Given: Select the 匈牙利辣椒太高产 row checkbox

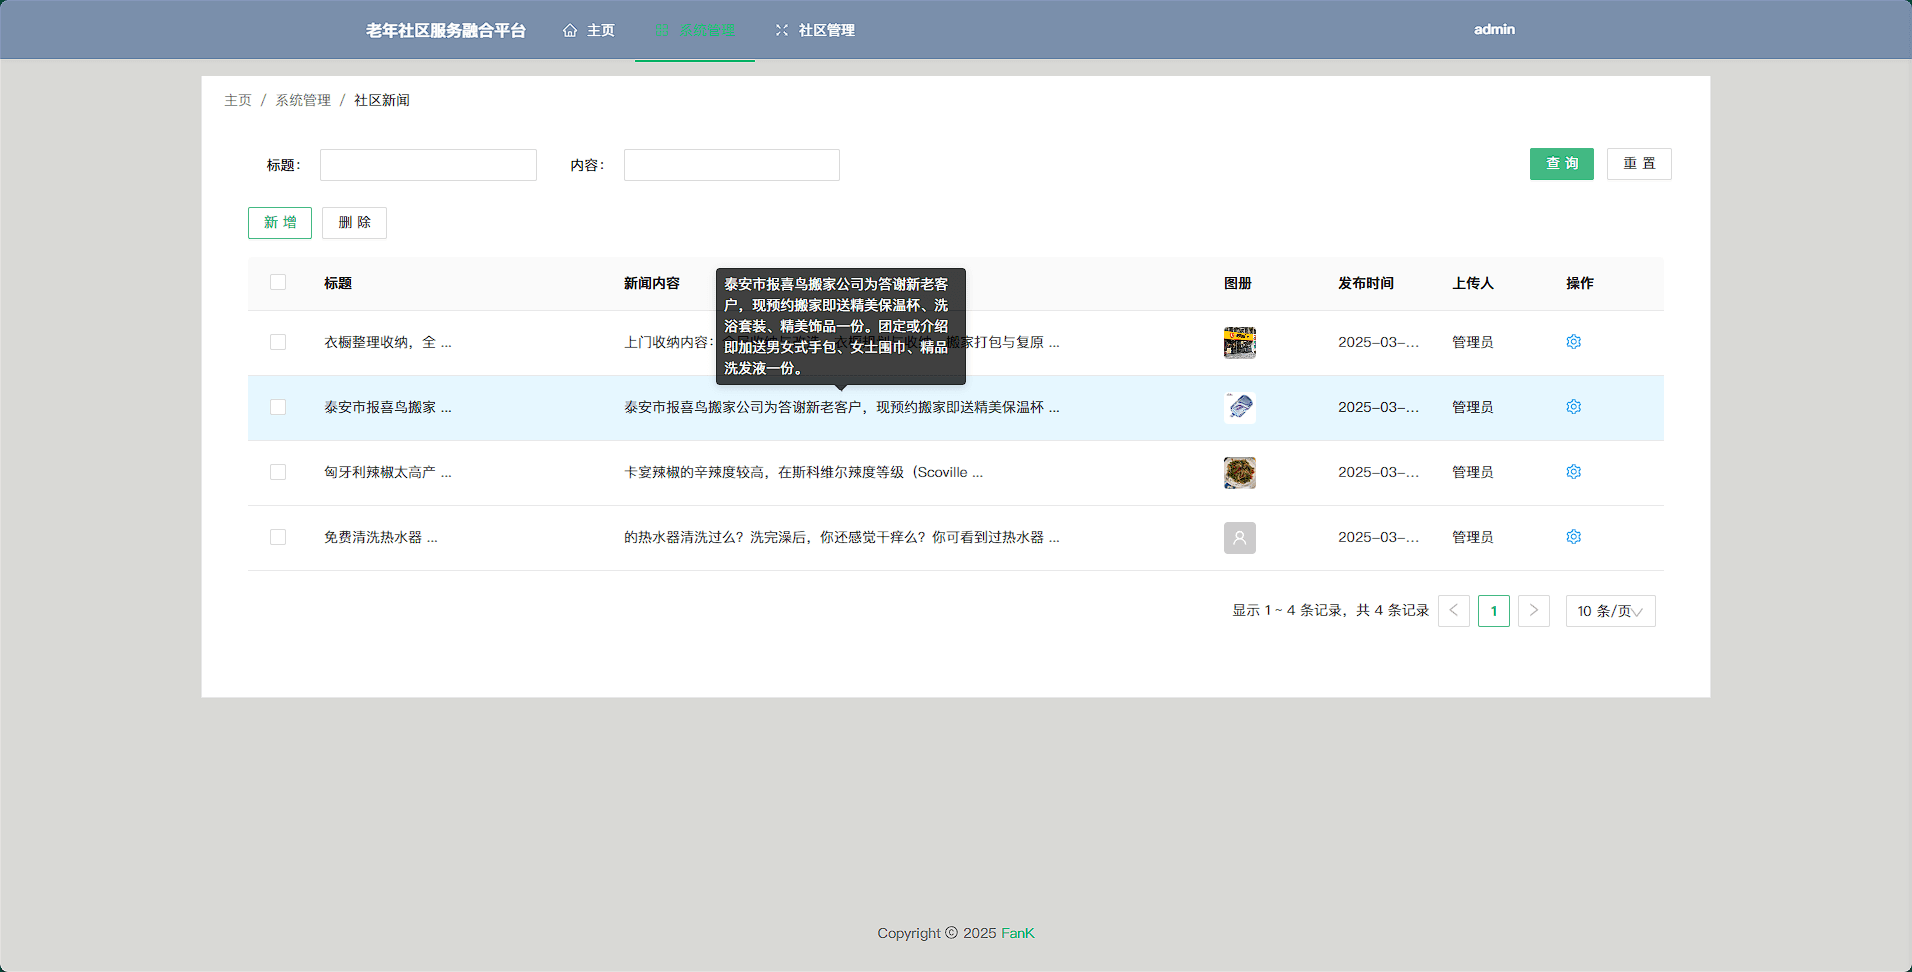Looking at the screenshot, I should 278,472.
